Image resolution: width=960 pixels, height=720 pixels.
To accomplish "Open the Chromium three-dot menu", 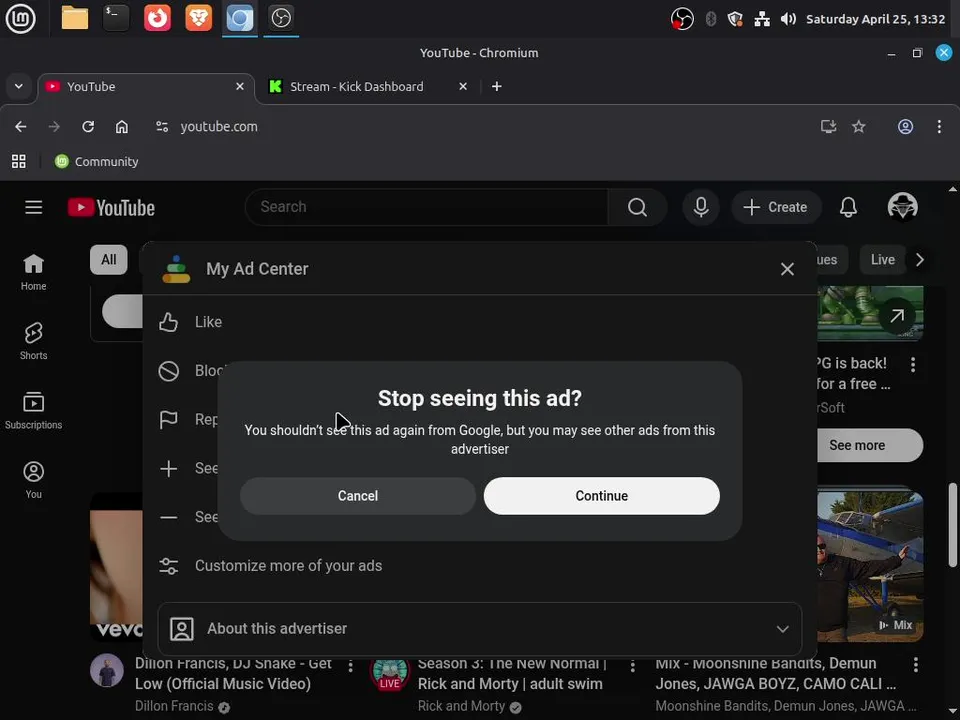I will coord(939,127).
